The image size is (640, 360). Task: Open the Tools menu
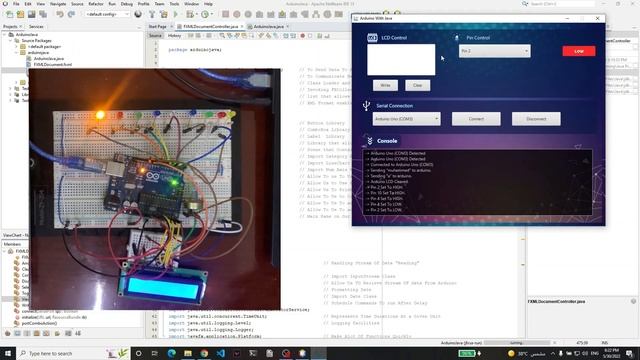pos(174,4)
